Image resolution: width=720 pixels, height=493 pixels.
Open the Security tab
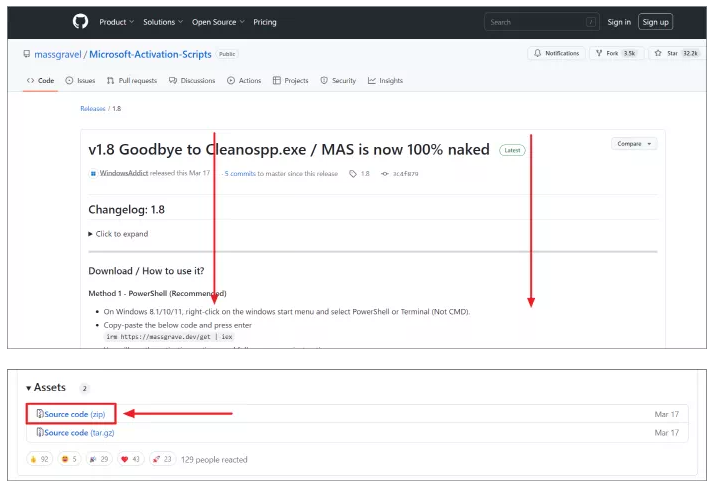click(338, 80)
